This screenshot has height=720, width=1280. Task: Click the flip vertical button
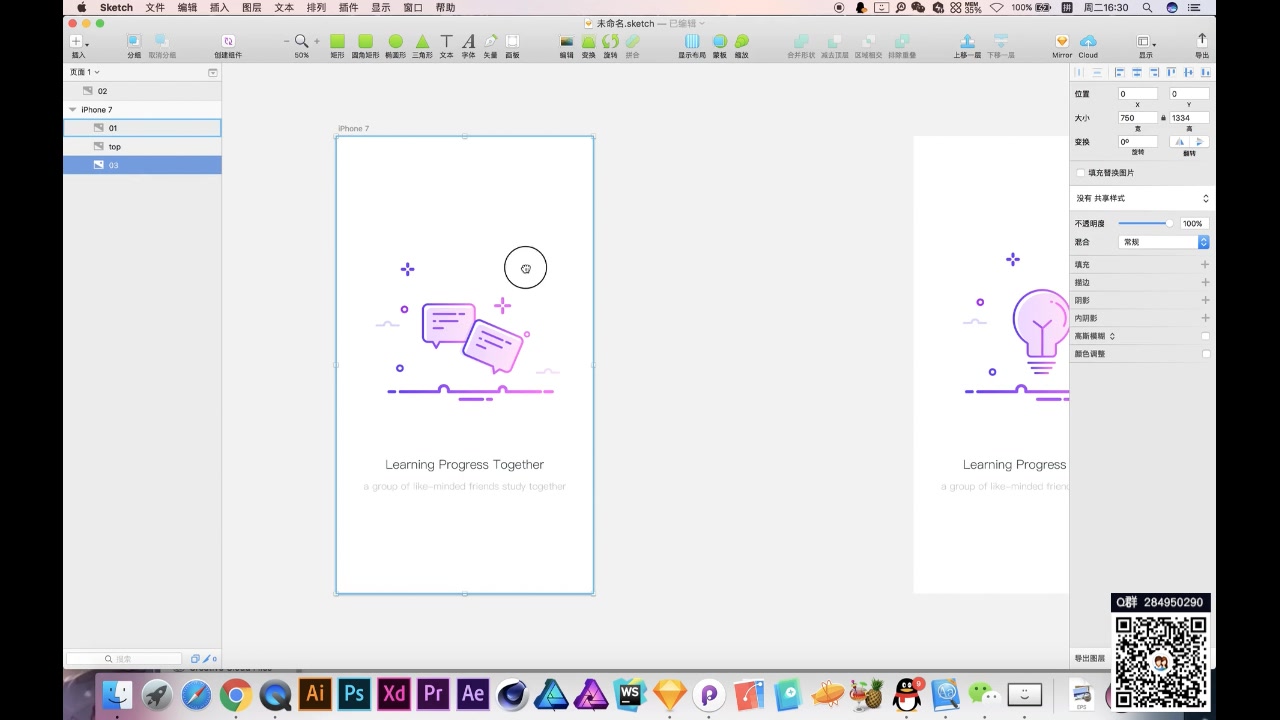1199,142
